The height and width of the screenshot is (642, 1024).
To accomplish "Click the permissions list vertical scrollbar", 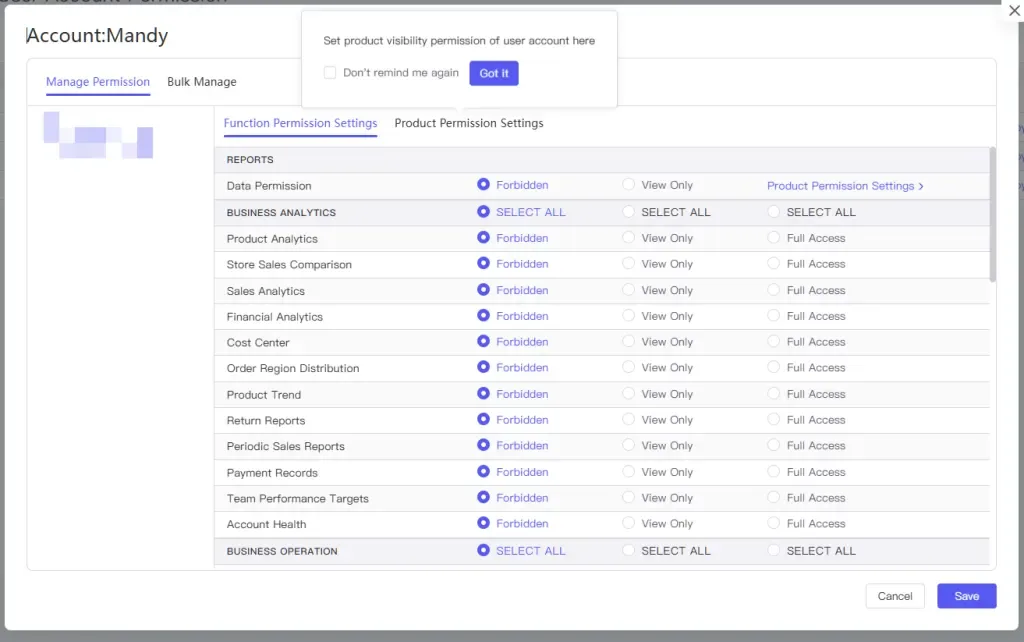I will pos(993,215).
